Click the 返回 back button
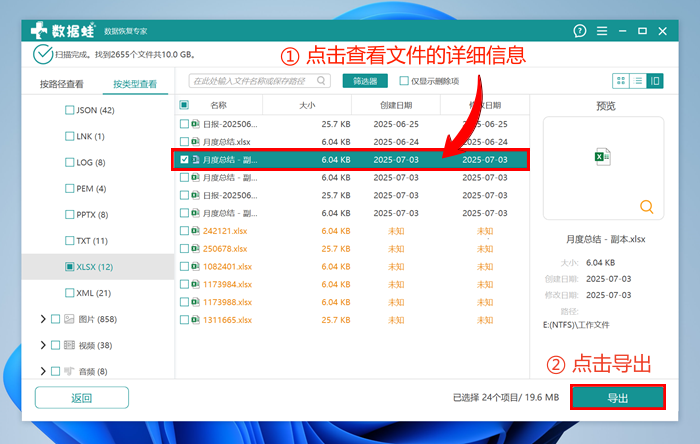 82,398
